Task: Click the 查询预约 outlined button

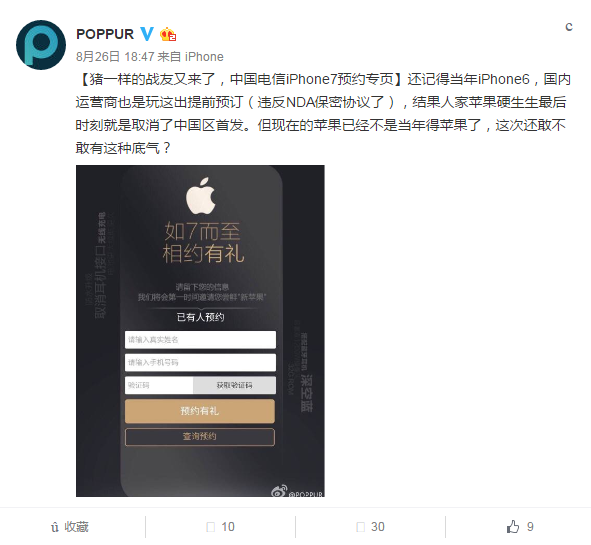Action: click(200, 436)
